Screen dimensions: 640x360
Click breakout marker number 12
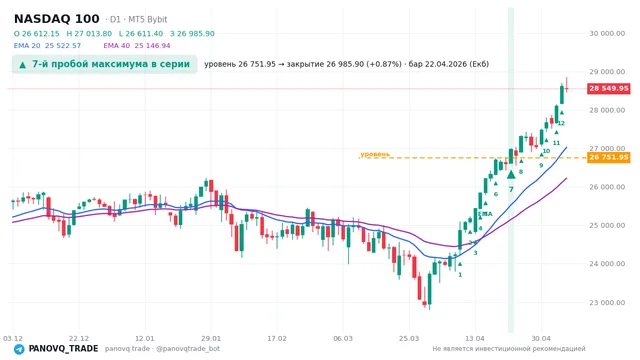click(561, 123)
